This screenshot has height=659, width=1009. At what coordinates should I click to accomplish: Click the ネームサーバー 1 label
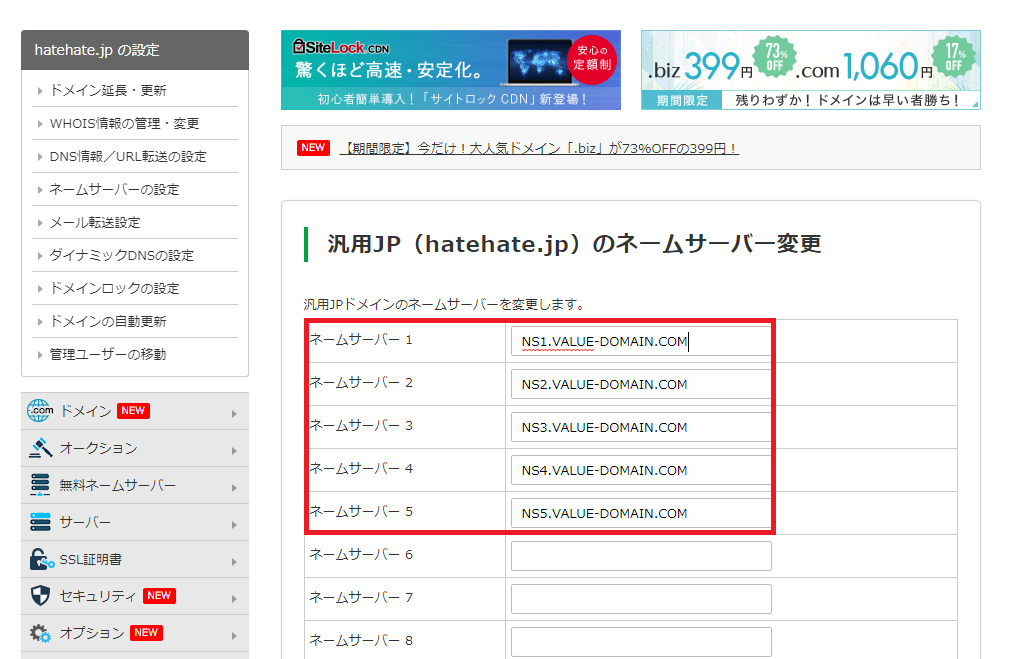tap(361, 339)
